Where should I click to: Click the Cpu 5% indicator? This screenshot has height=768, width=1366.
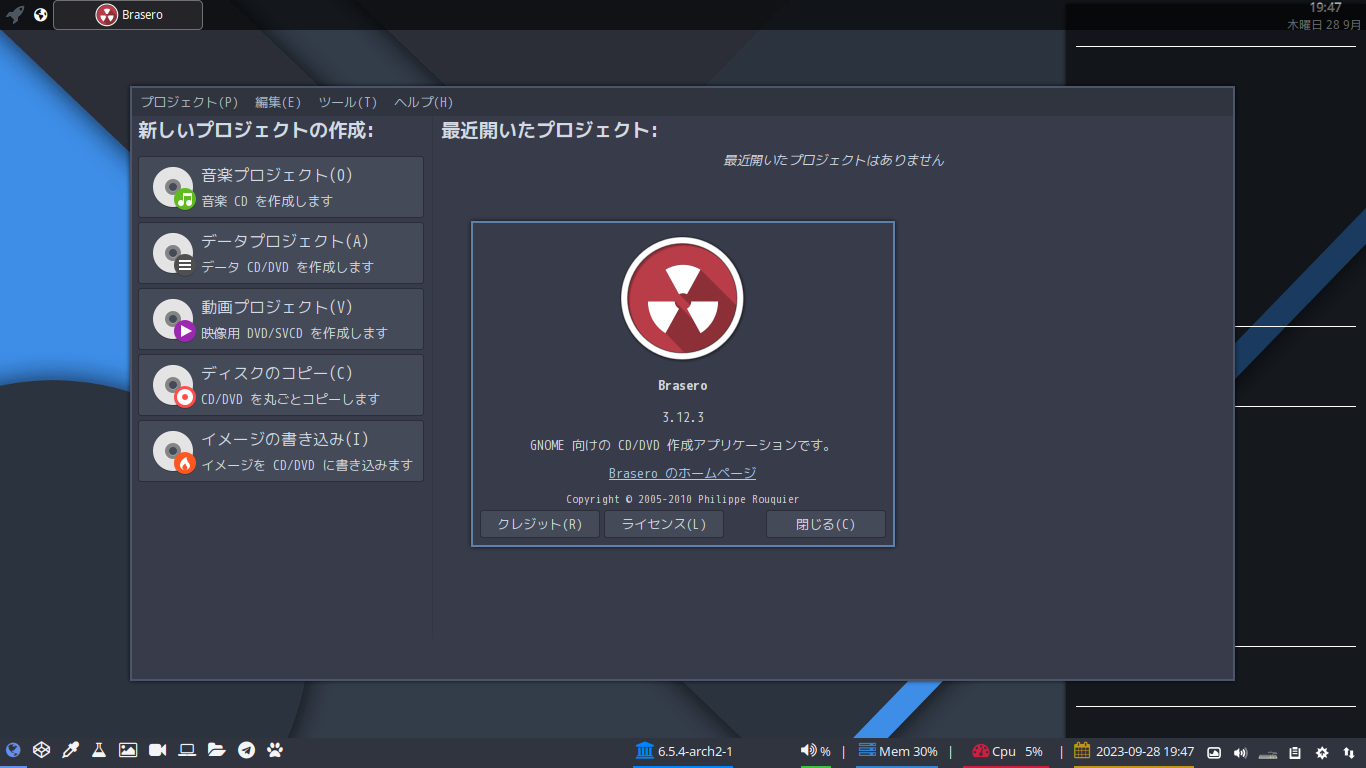tap(1006, 751)
